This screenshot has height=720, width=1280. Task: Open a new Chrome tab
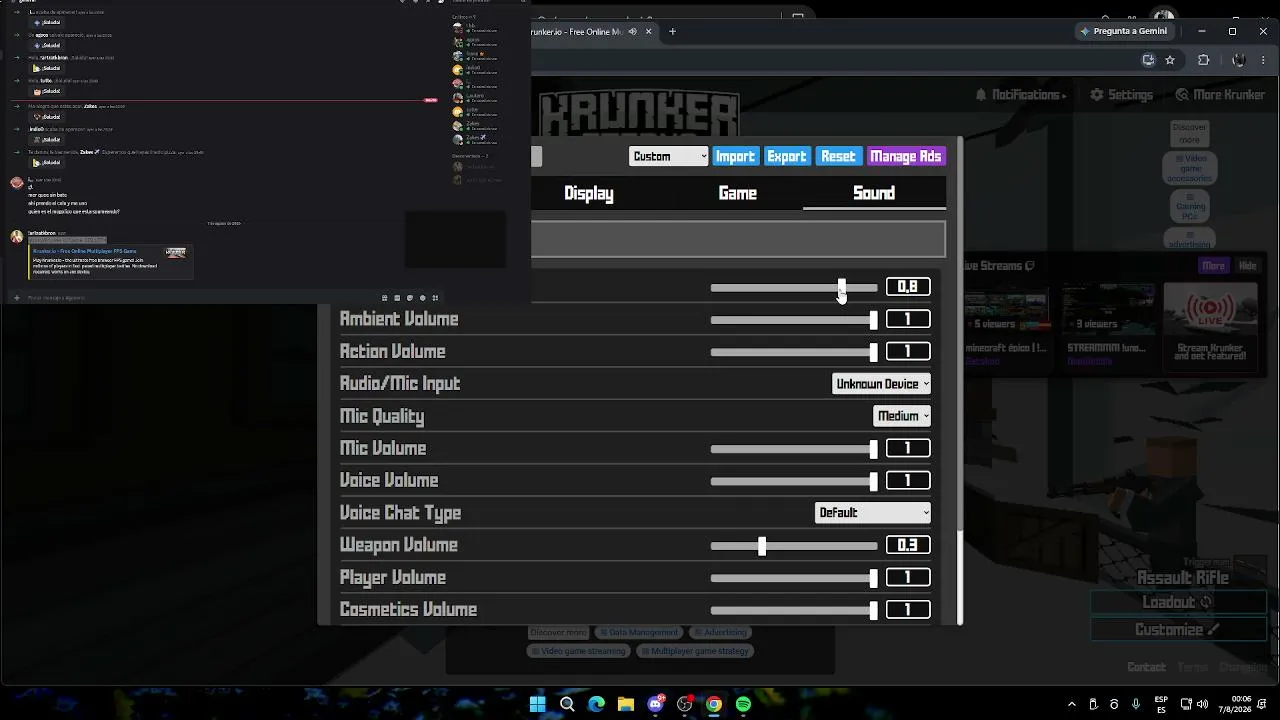coord(672,32)
